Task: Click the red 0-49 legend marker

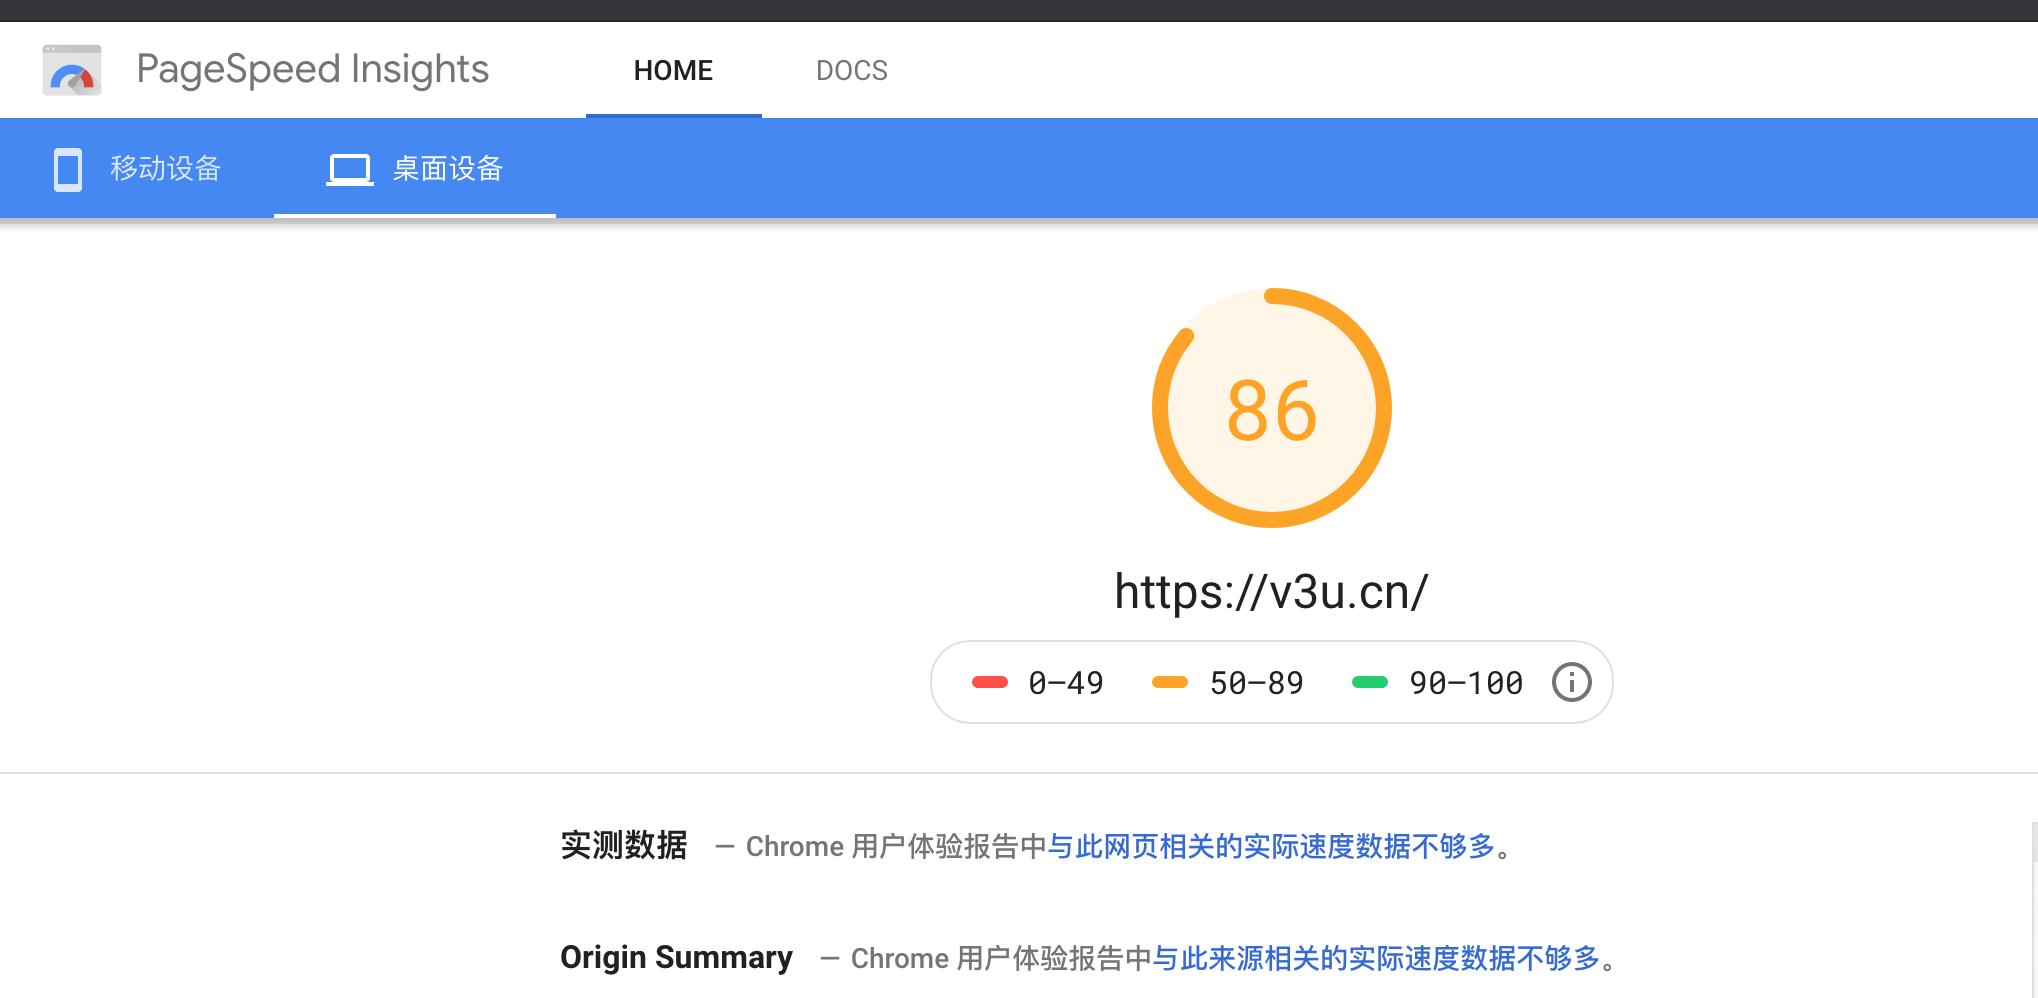Action: click(990, 681)
